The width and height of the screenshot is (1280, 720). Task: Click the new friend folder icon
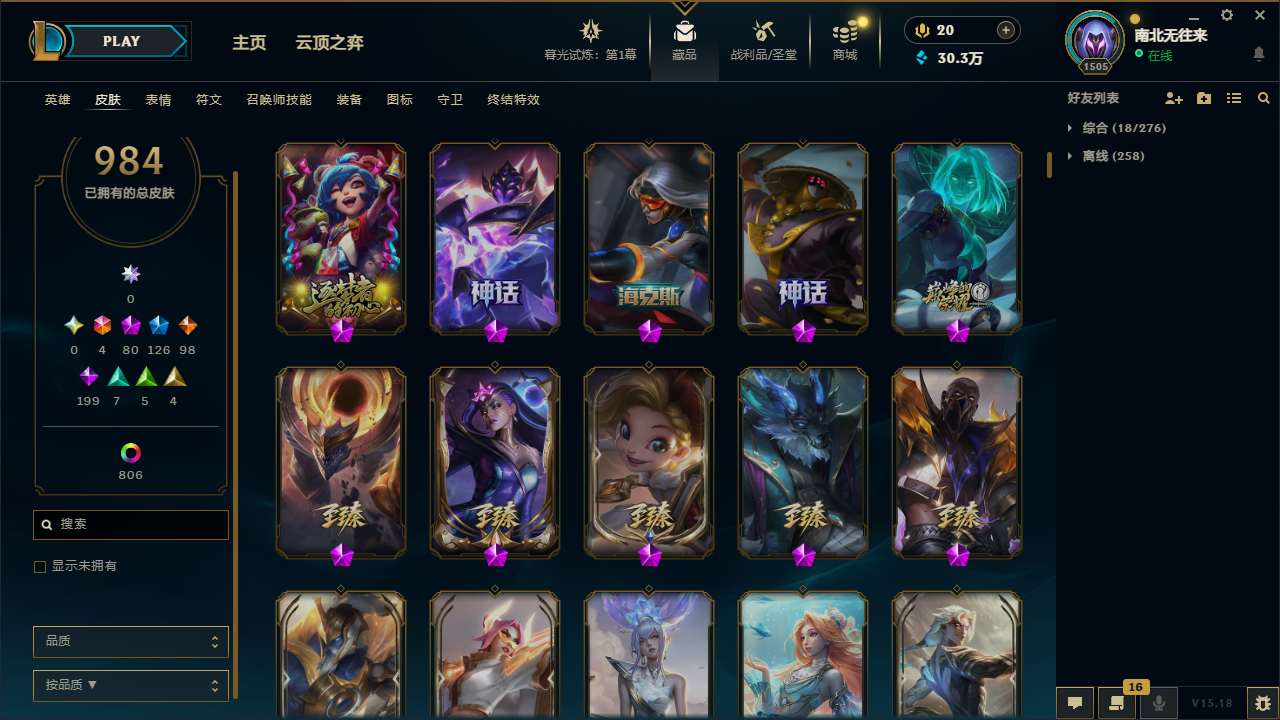pyautogui.click(x=1204, y=98)
